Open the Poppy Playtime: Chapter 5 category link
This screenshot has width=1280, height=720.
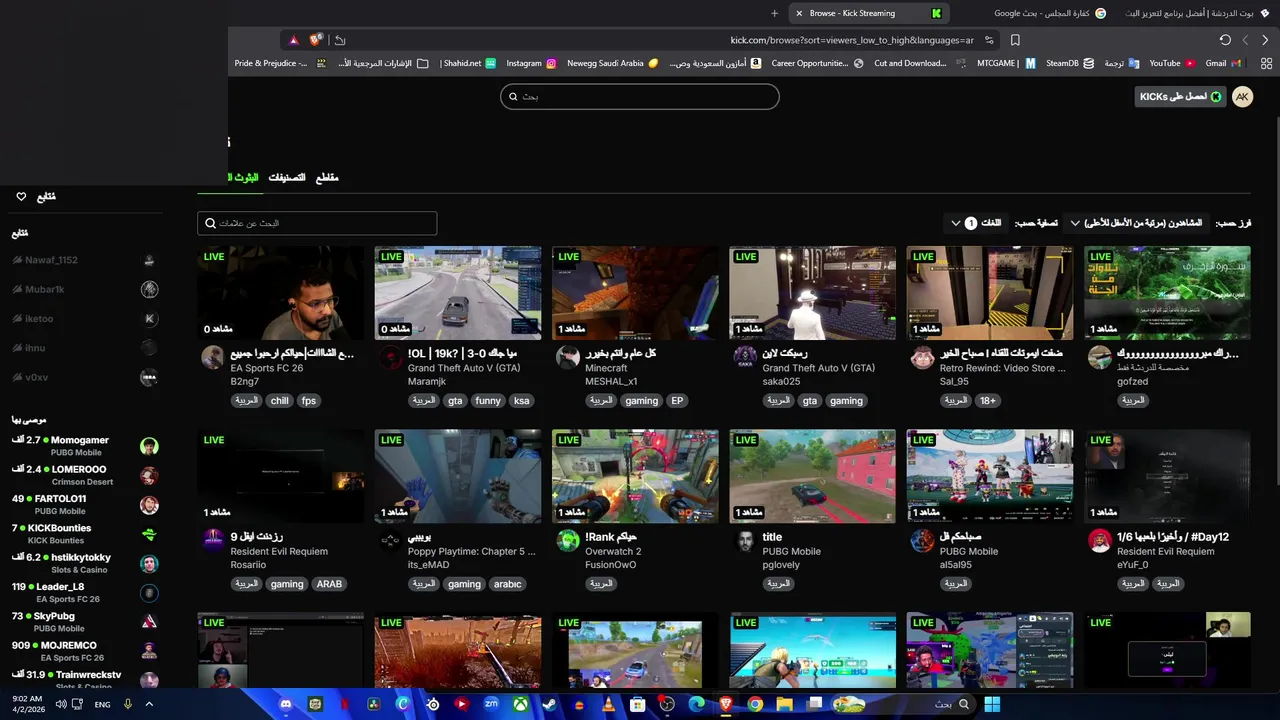pyautogui.click(x=472, y=551)
